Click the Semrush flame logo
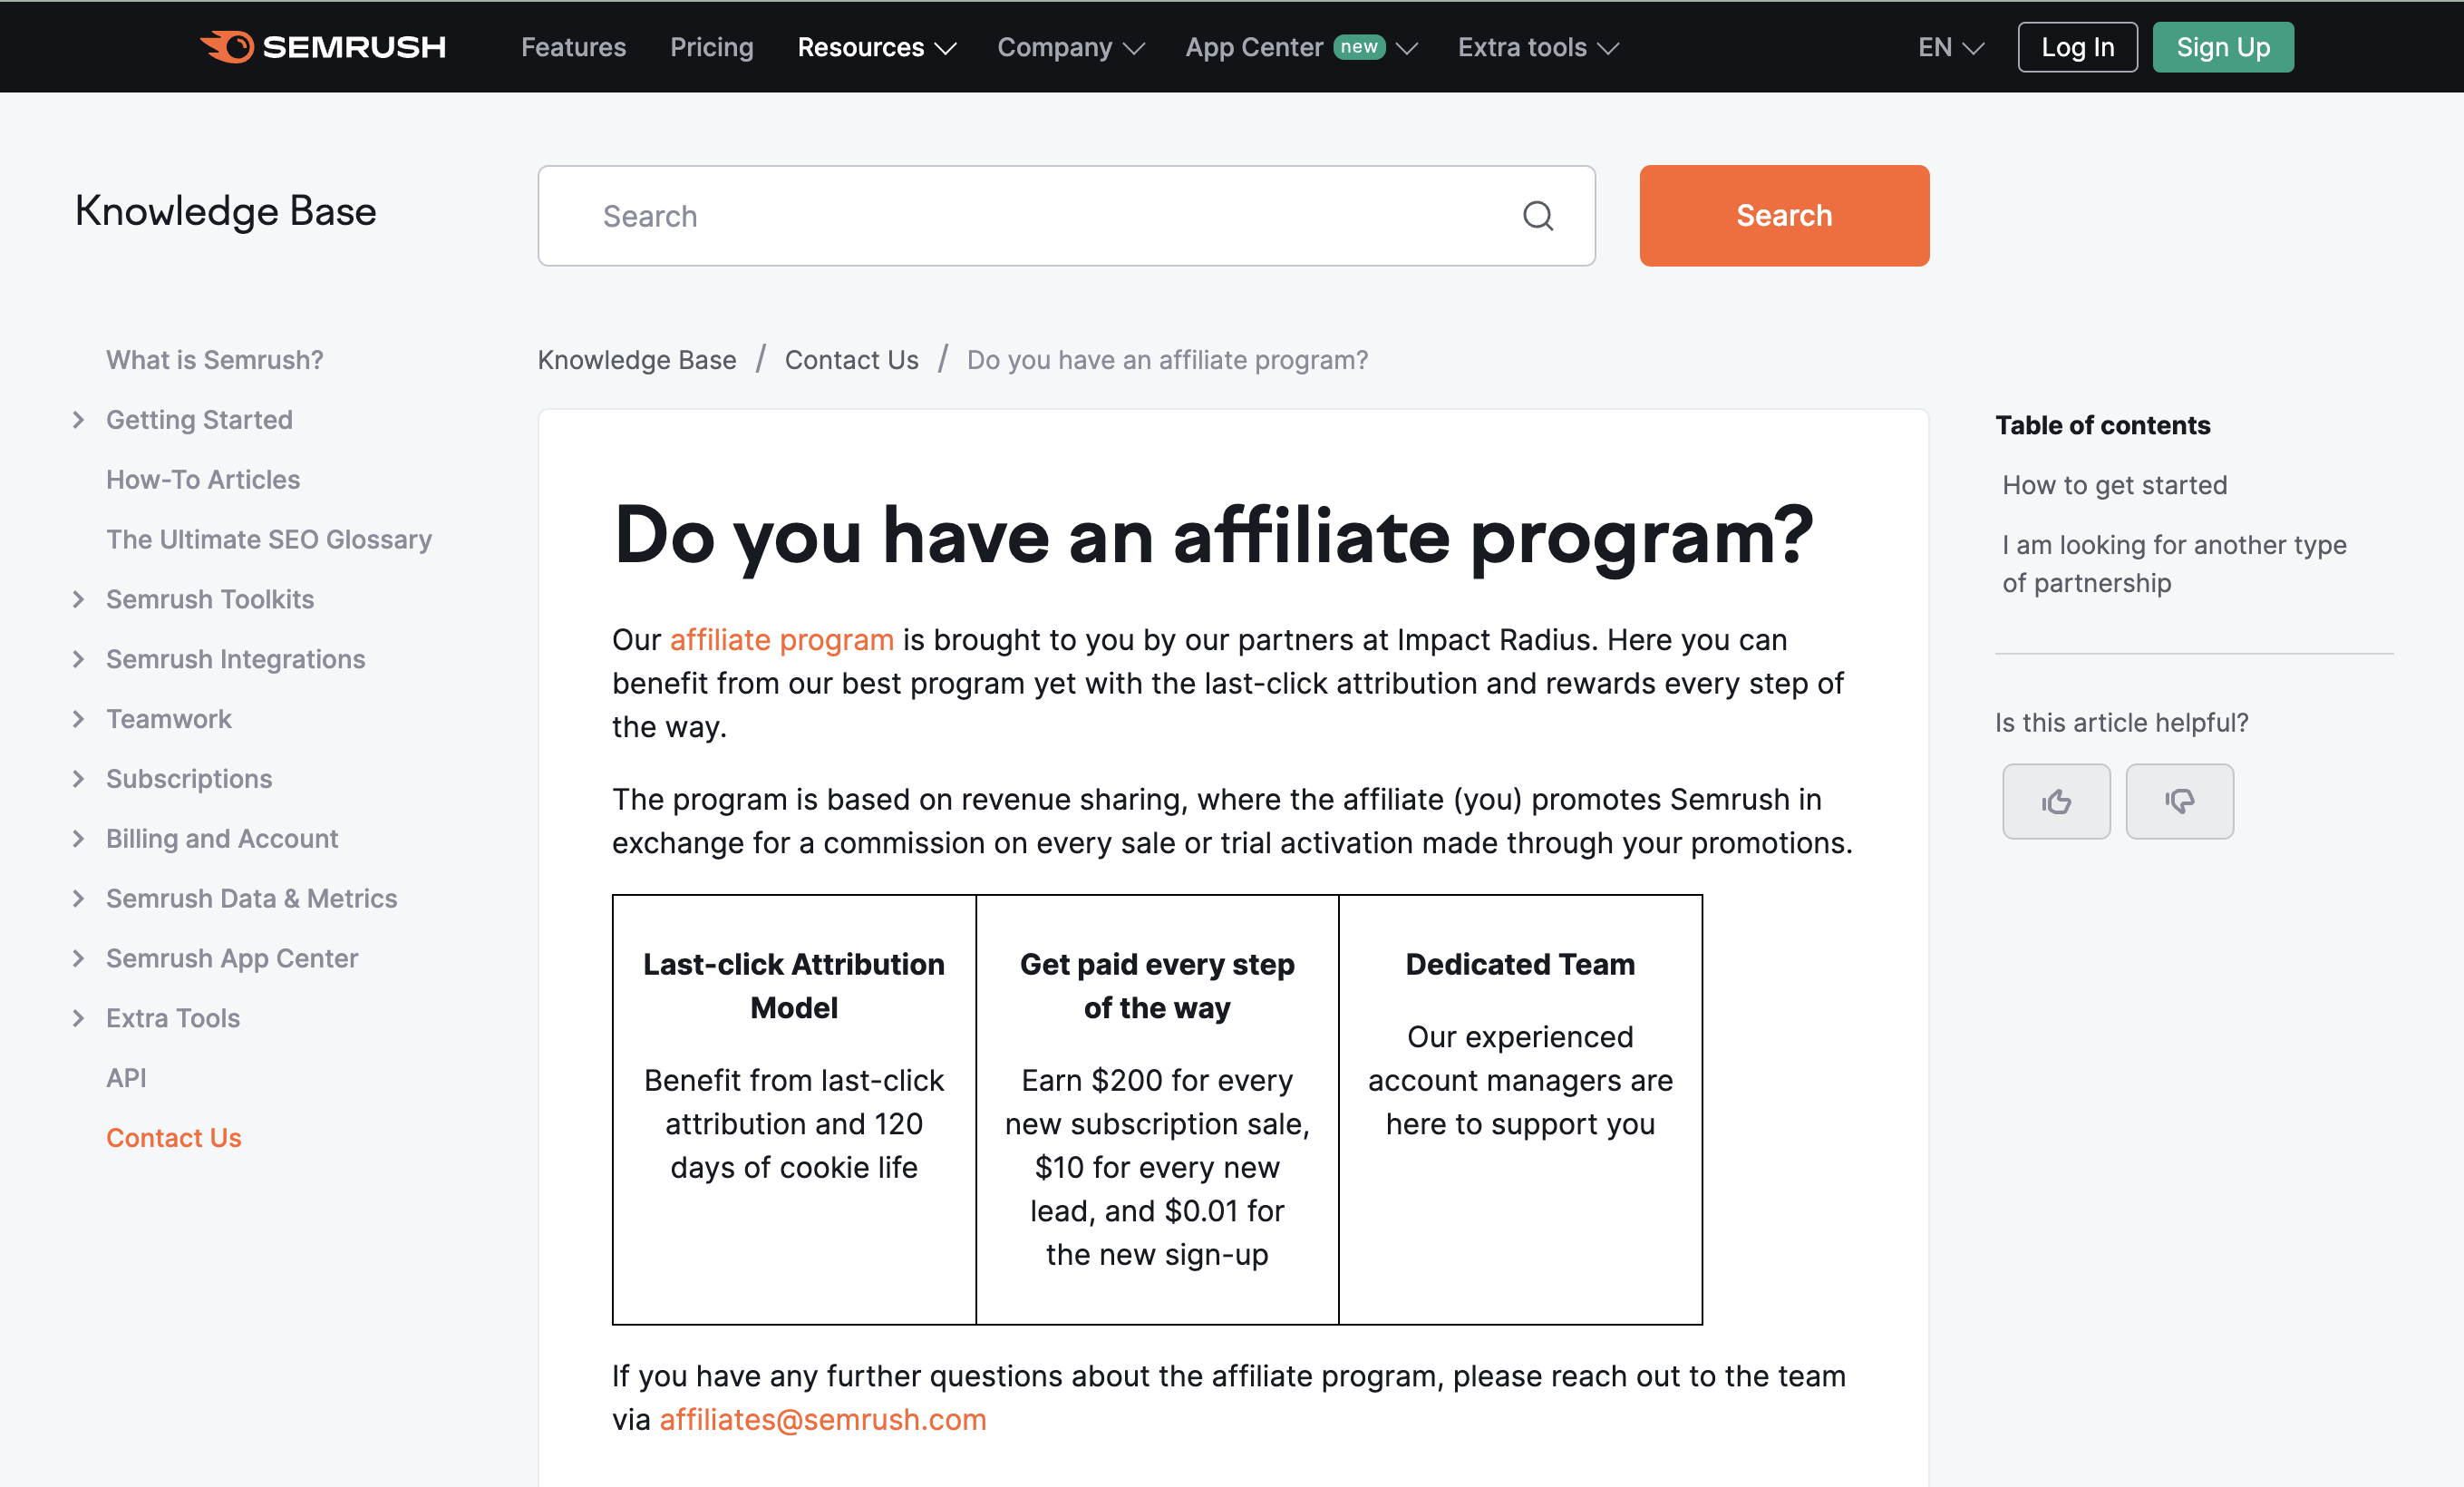Viewport: 2464px width, 1487px height. (228, 47)
